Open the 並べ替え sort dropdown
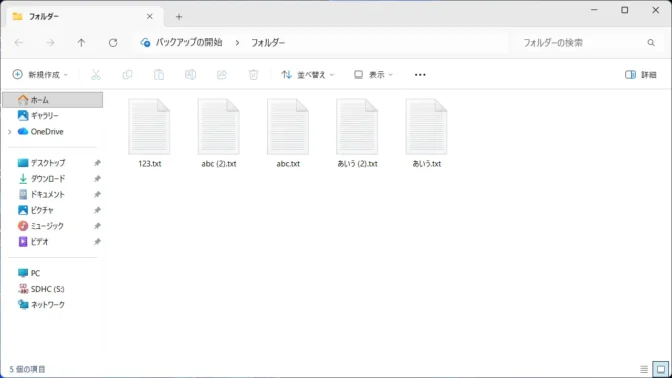 tap(307, 75)
